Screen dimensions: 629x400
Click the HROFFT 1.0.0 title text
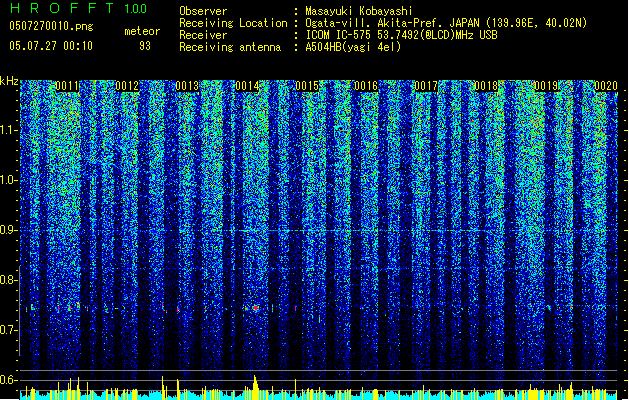pyautogui.click(x=78, y=8)
